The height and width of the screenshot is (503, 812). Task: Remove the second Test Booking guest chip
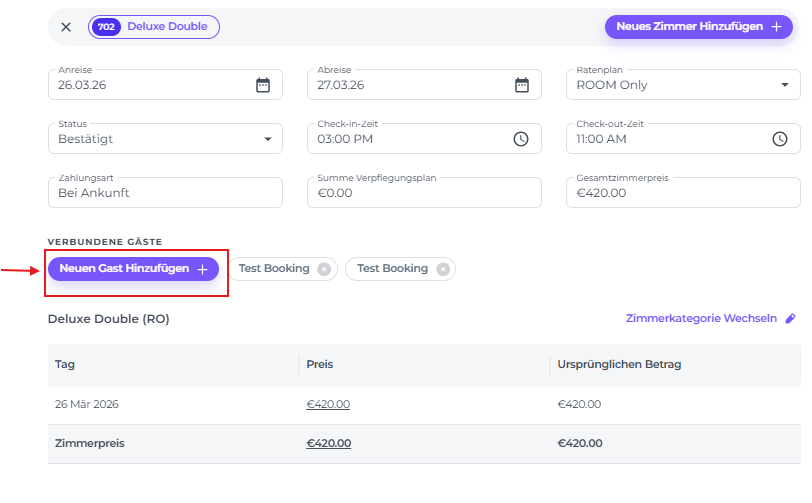point(442,269)
